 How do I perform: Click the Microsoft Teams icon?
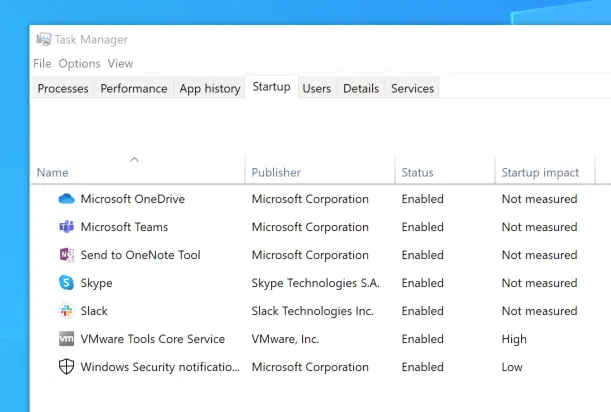pos(67,227)
